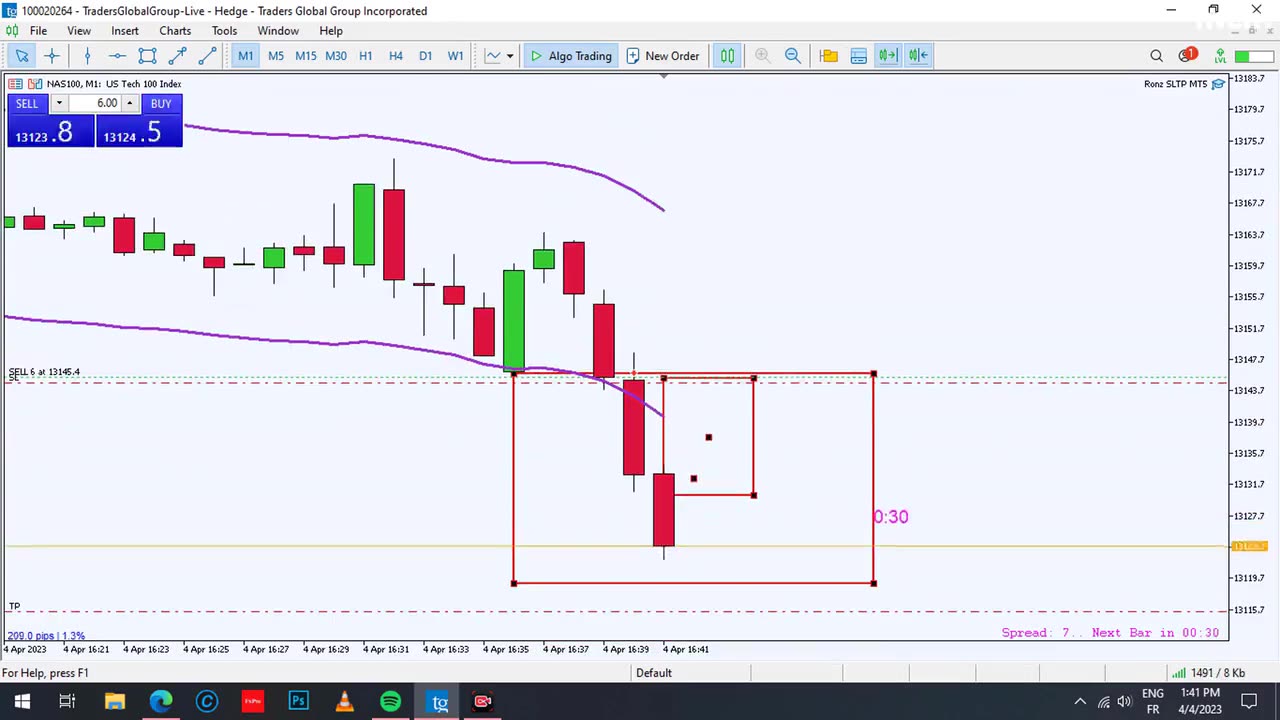Open the volume dropdown in trade panel
The width and height of the screenshot is (1280, 720).
point(58,104)
